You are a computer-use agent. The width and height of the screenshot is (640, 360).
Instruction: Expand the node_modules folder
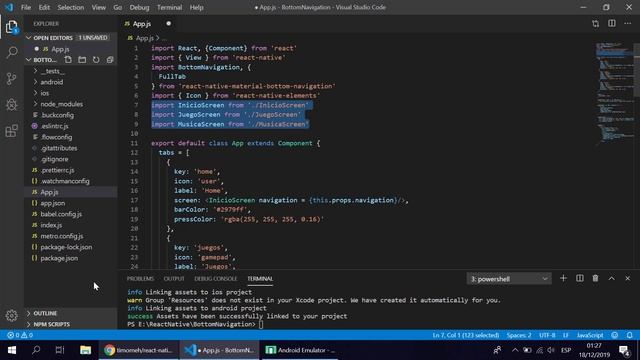[x=71, y=104]
